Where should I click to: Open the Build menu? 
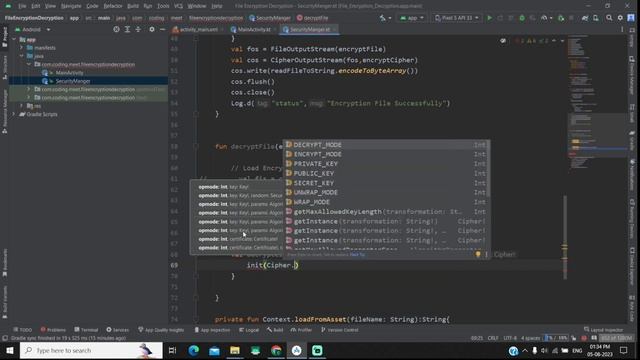[133, 6]
